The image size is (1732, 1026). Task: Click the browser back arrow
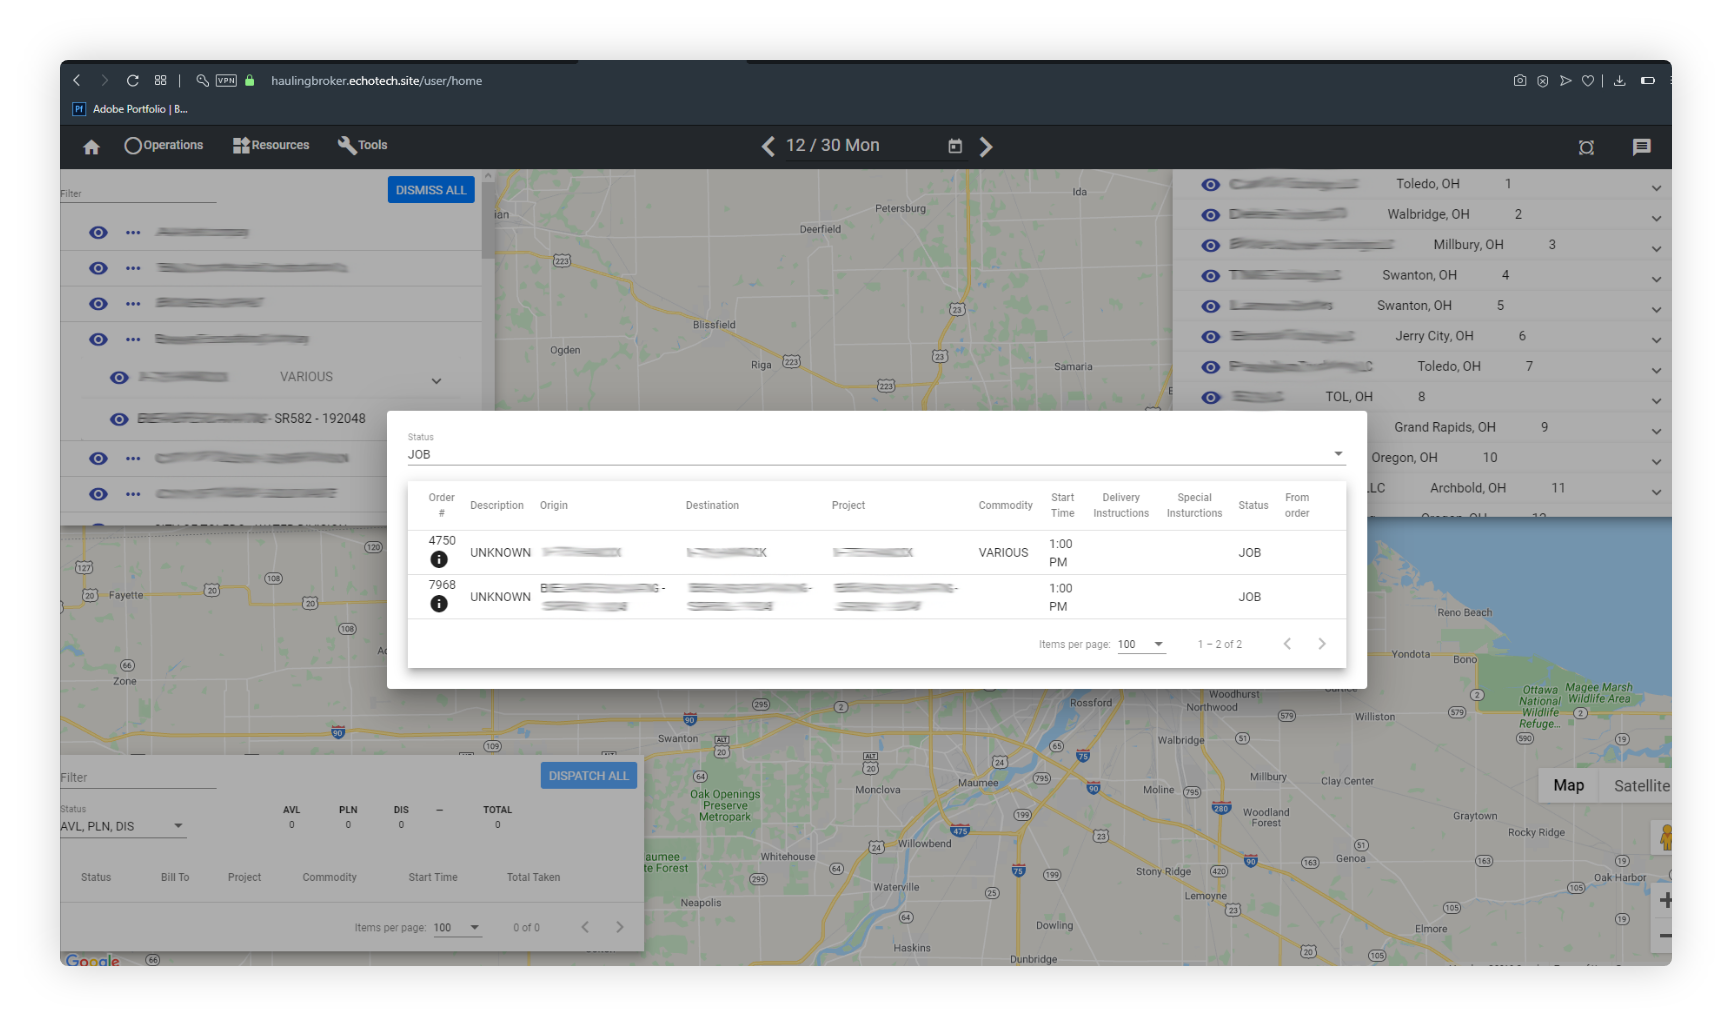coord(77,80)
